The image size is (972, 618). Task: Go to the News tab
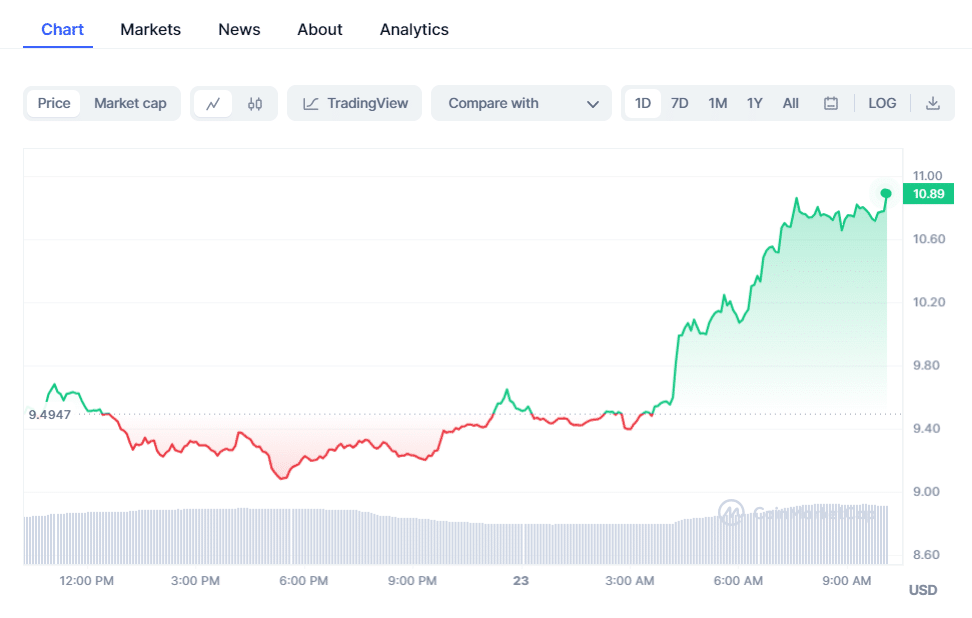[x=239, y=29]
